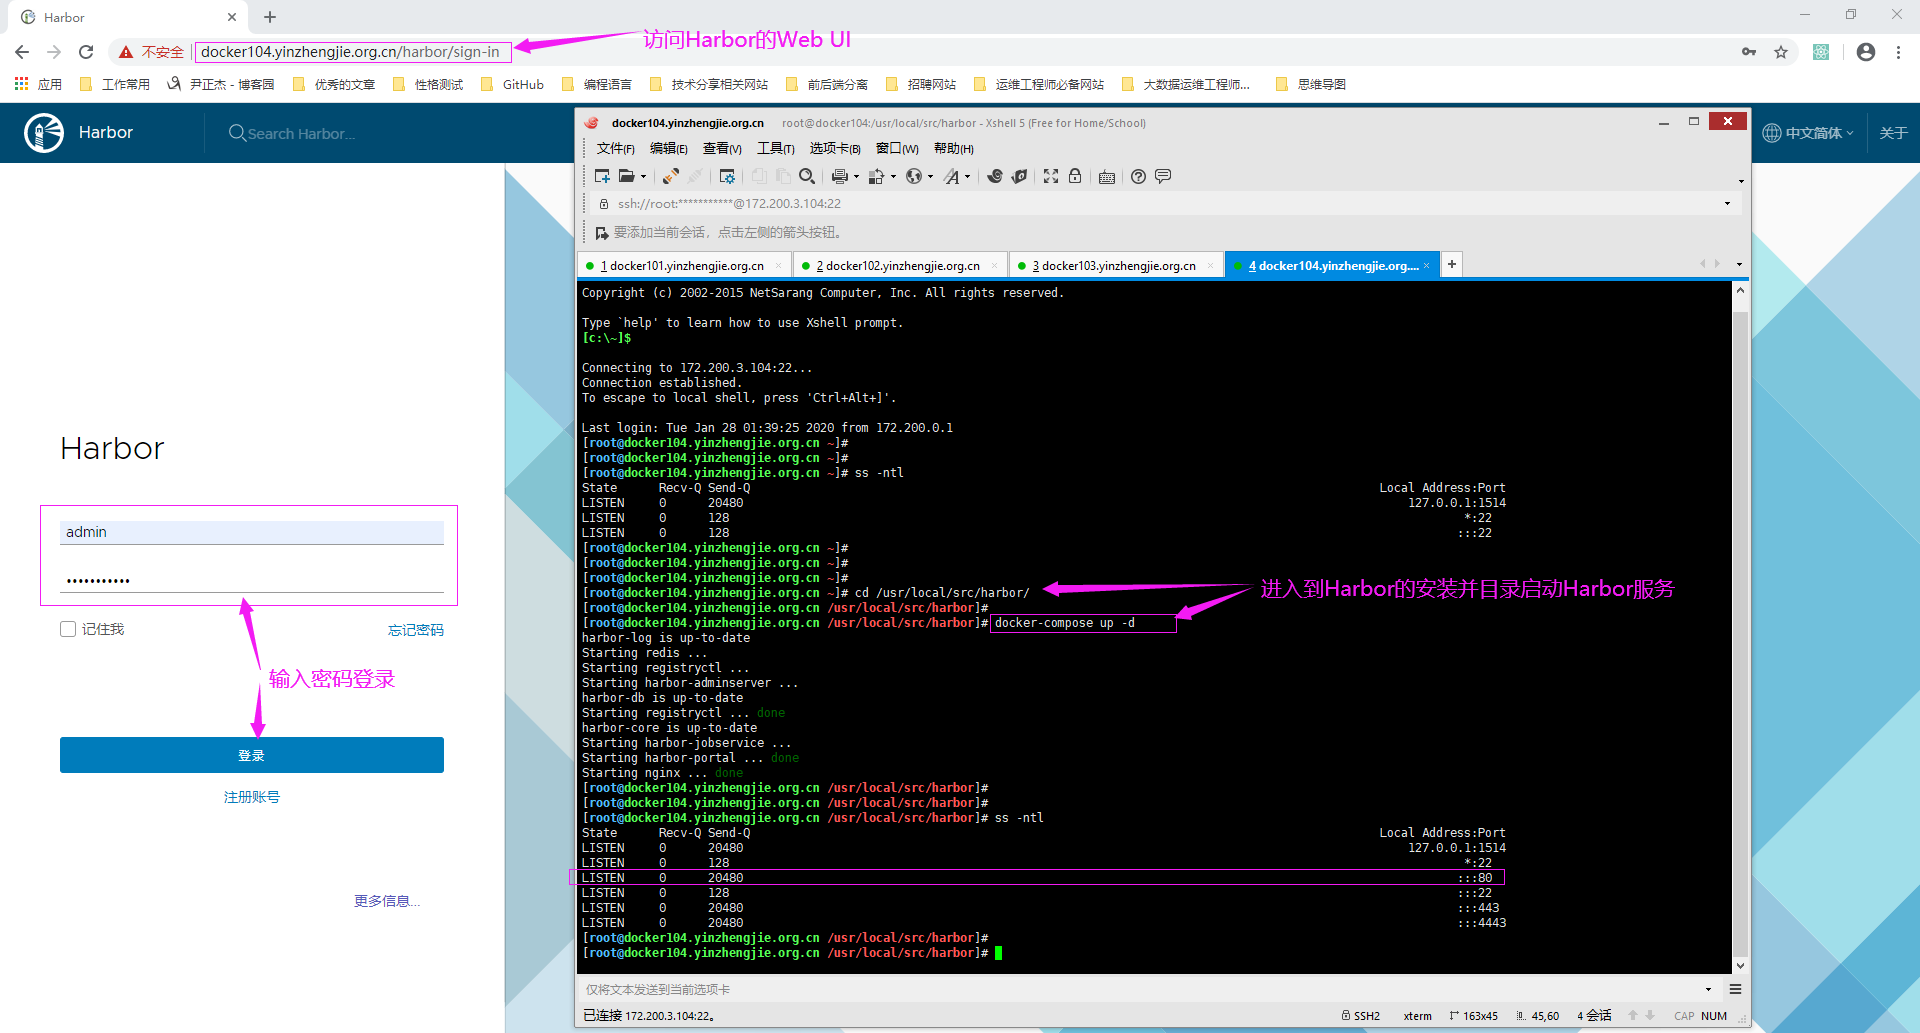Open the 帮助(H) menu in Xshell
The width and height of the screenshot is (1920, 1033).
[953, 148]
